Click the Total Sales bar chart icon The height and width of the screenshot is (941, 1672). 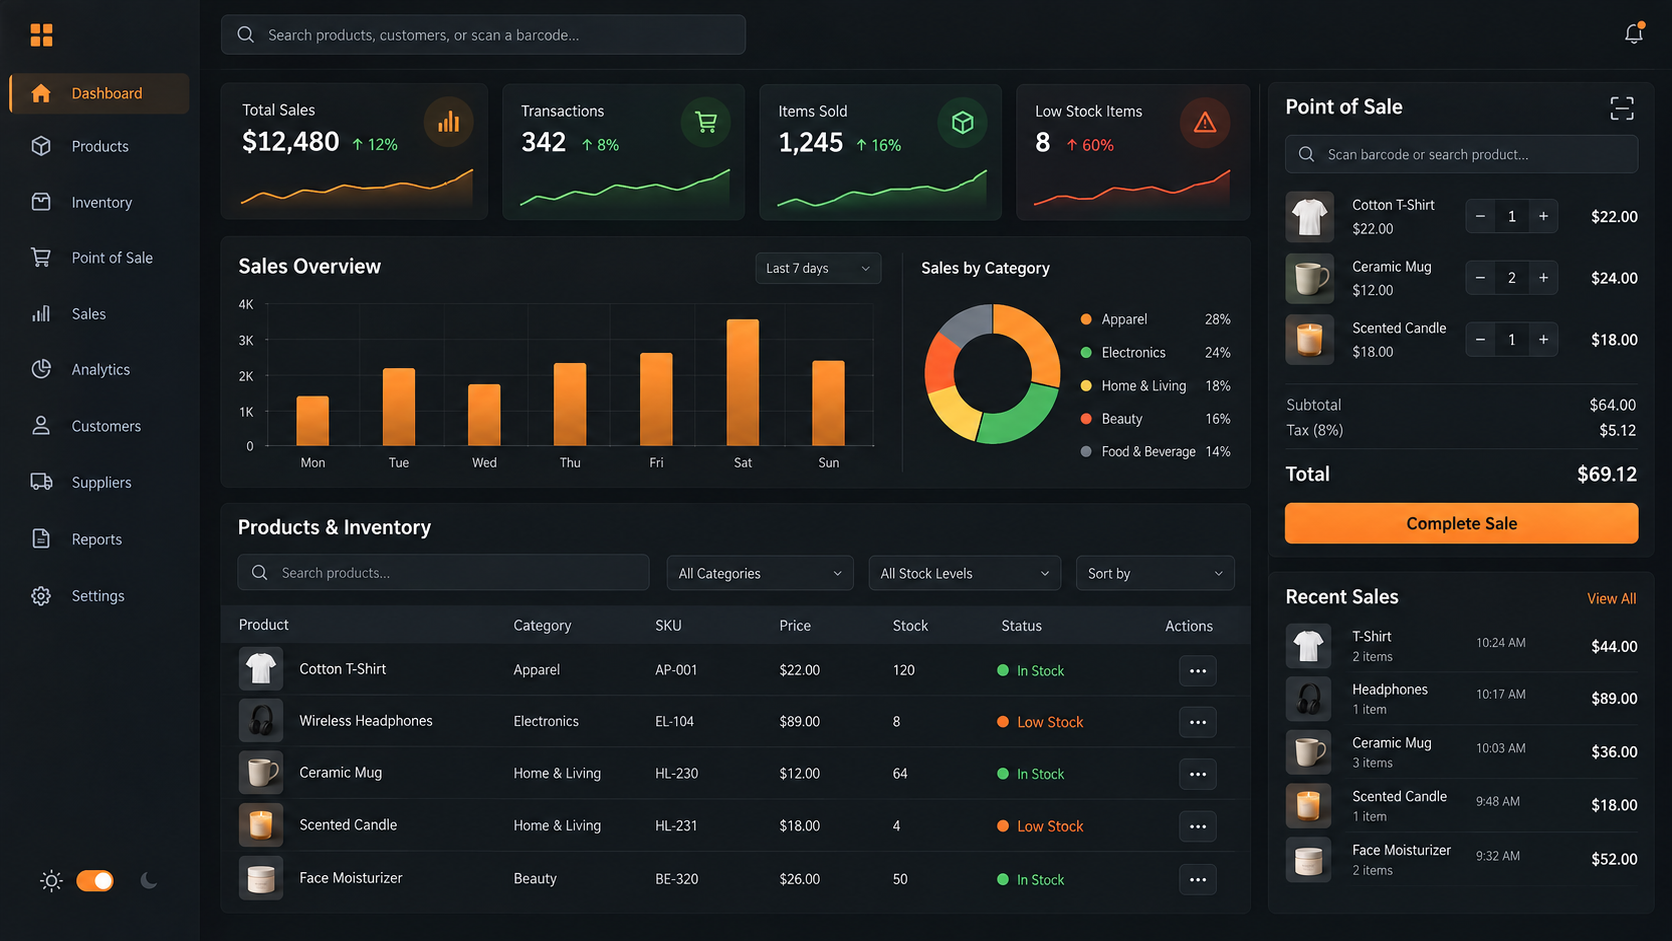[448, 122]
